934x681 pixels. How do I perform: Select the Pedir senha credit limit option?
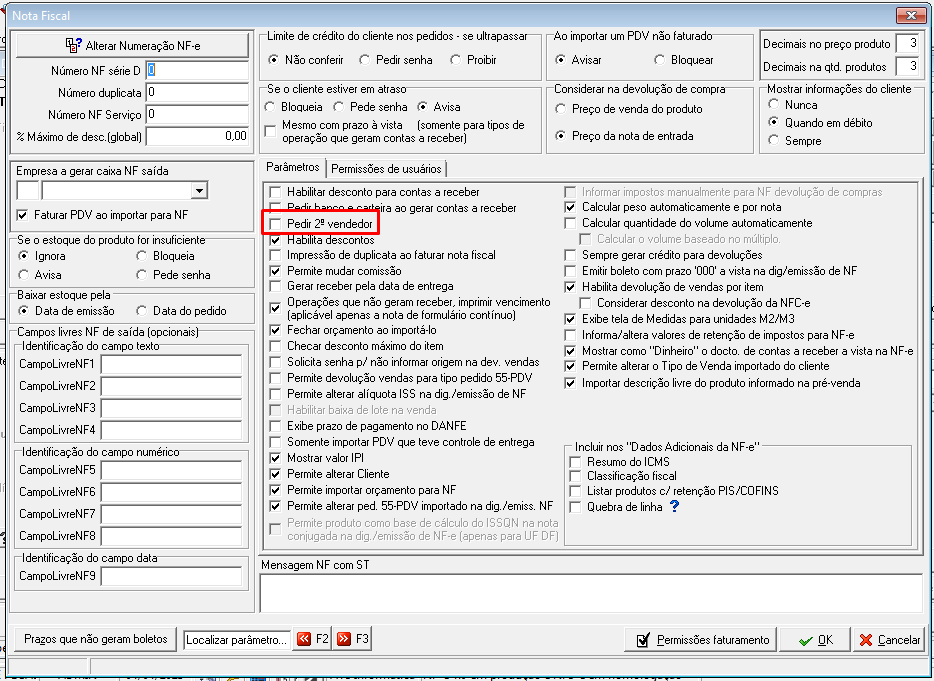tap(365, 60)
